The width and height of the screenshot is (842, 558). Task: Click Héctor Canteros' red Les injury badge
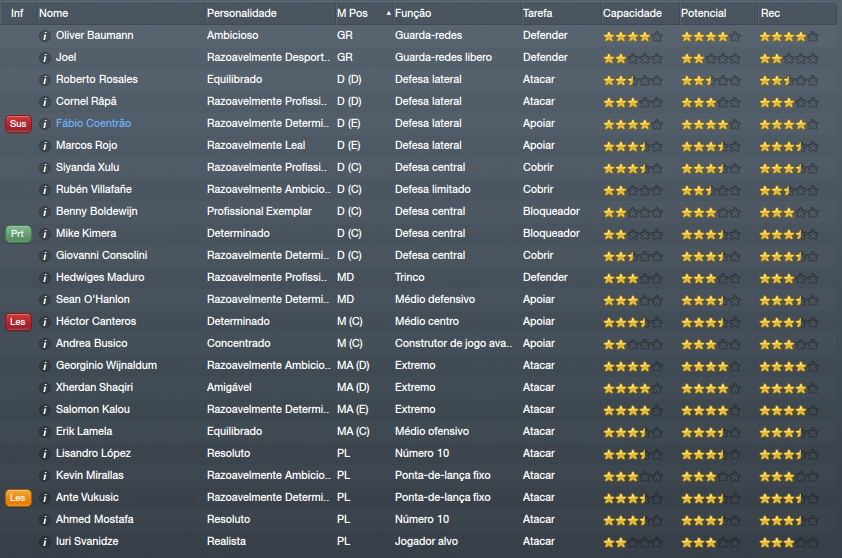point(18,321)
